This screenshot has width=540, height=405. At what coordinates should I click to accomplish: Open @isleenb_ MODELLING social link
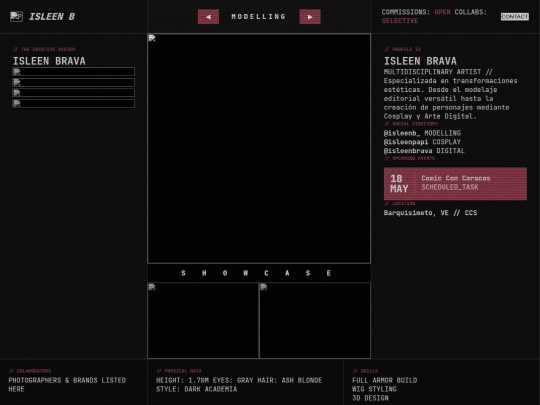pyautogui.click(x=422, y=133)
